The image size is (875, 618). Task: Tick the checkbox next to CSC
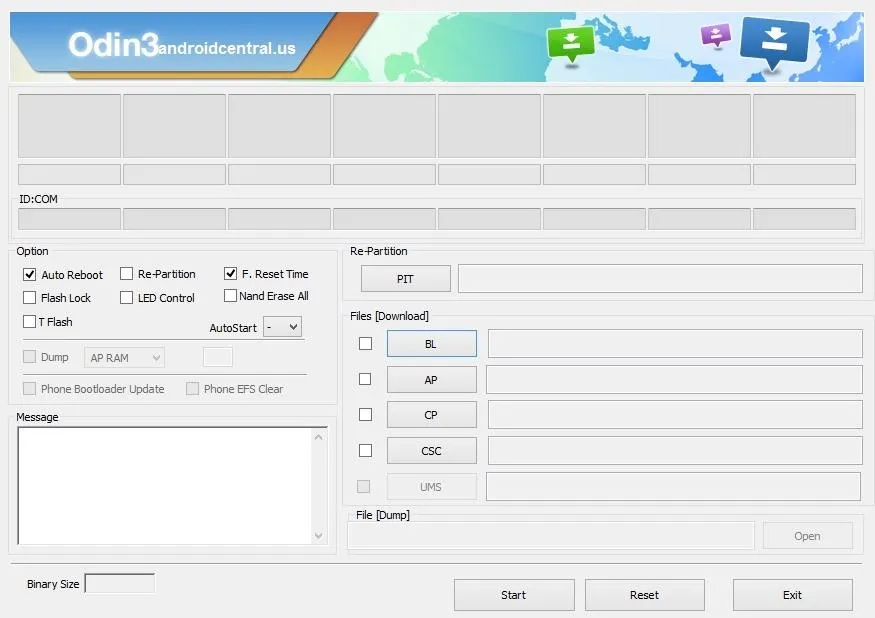click(x=366, y=450)
